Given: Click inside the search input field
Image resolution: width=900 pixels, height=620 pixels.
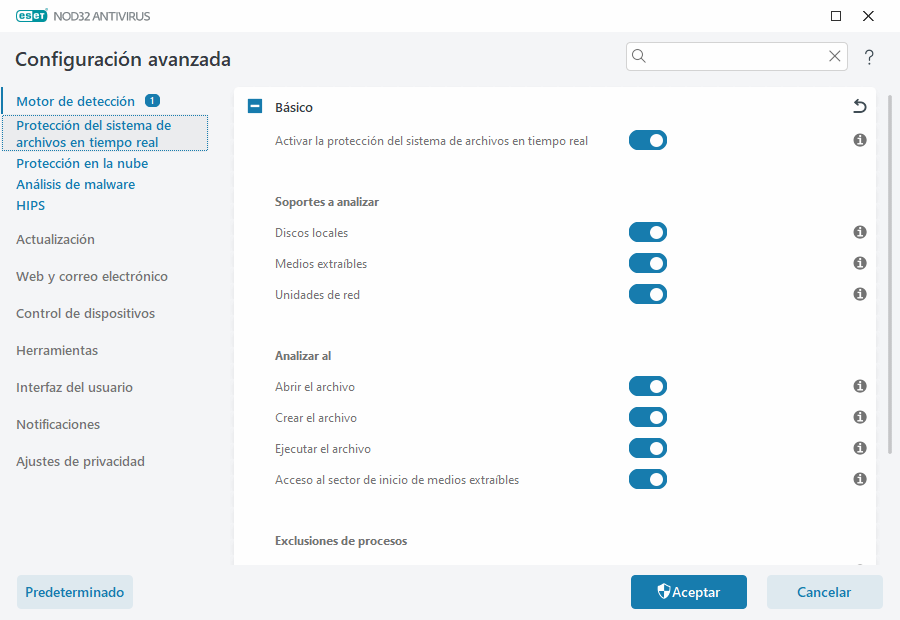Looking at the screenshot, I should click(730, 56).
